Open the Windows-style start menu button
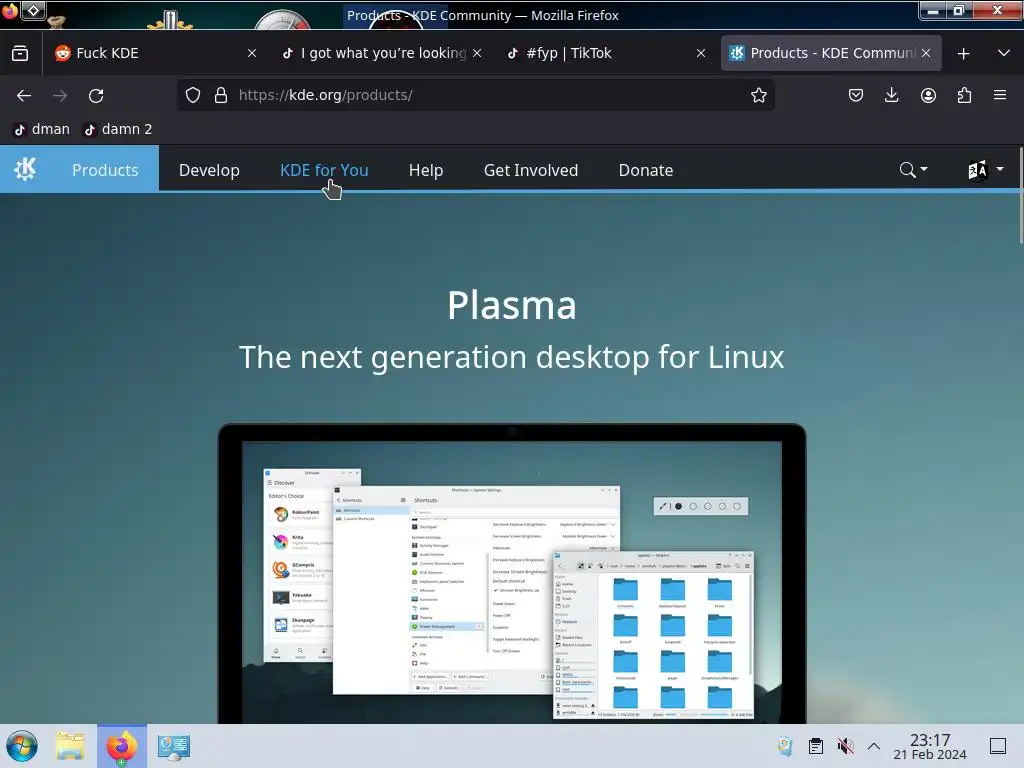Screen dimensions: 1024x768 [x=22, y=746]
